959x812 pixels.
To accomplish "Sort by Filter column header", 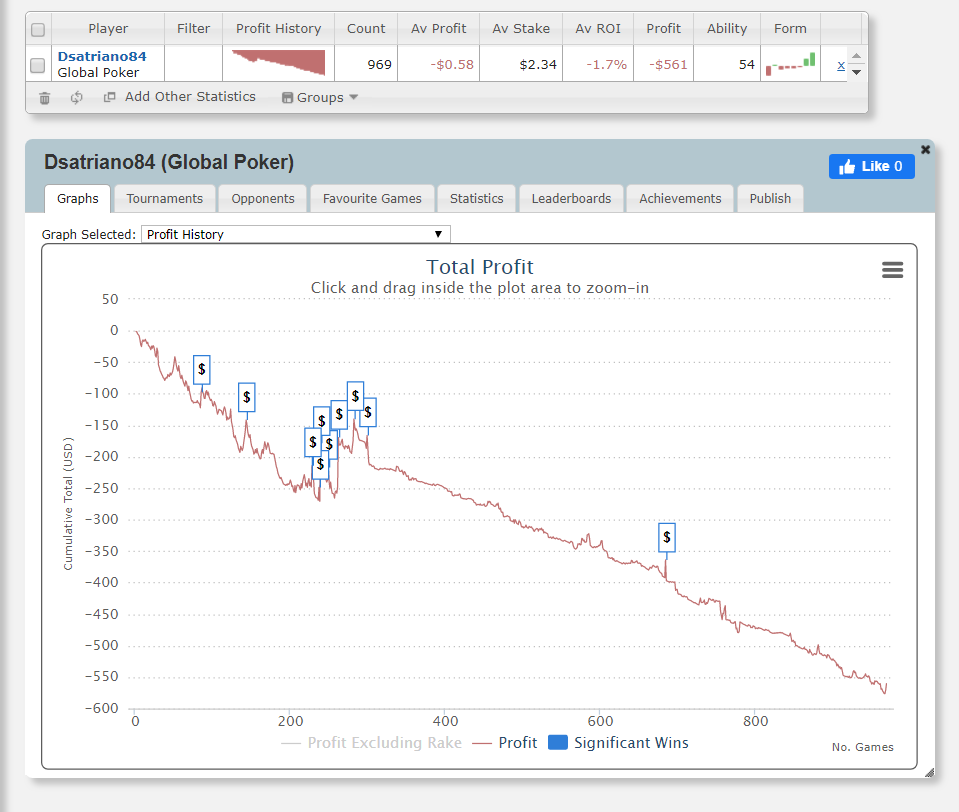I will click(x=193, y=29).
